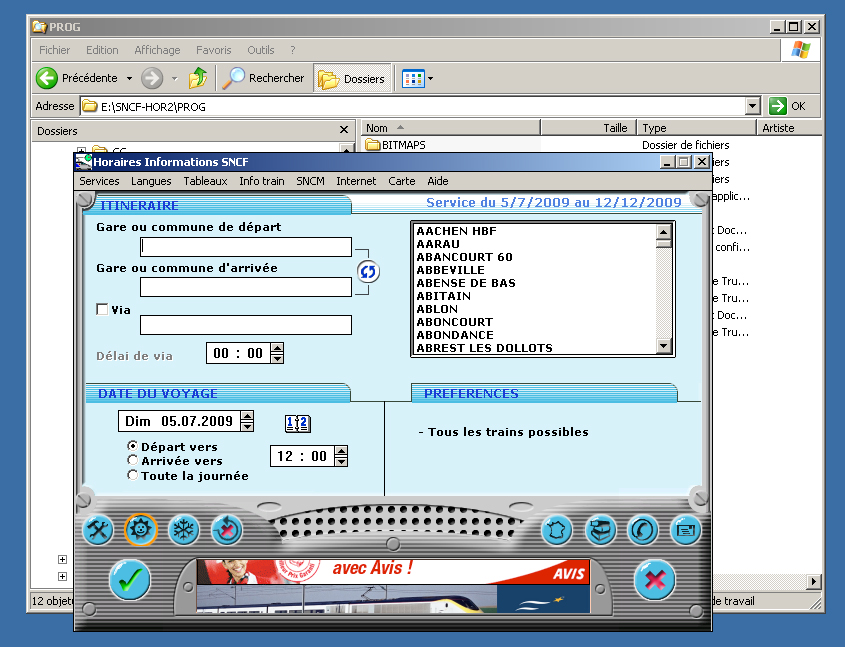Click the departure station input field

[246, 247]
